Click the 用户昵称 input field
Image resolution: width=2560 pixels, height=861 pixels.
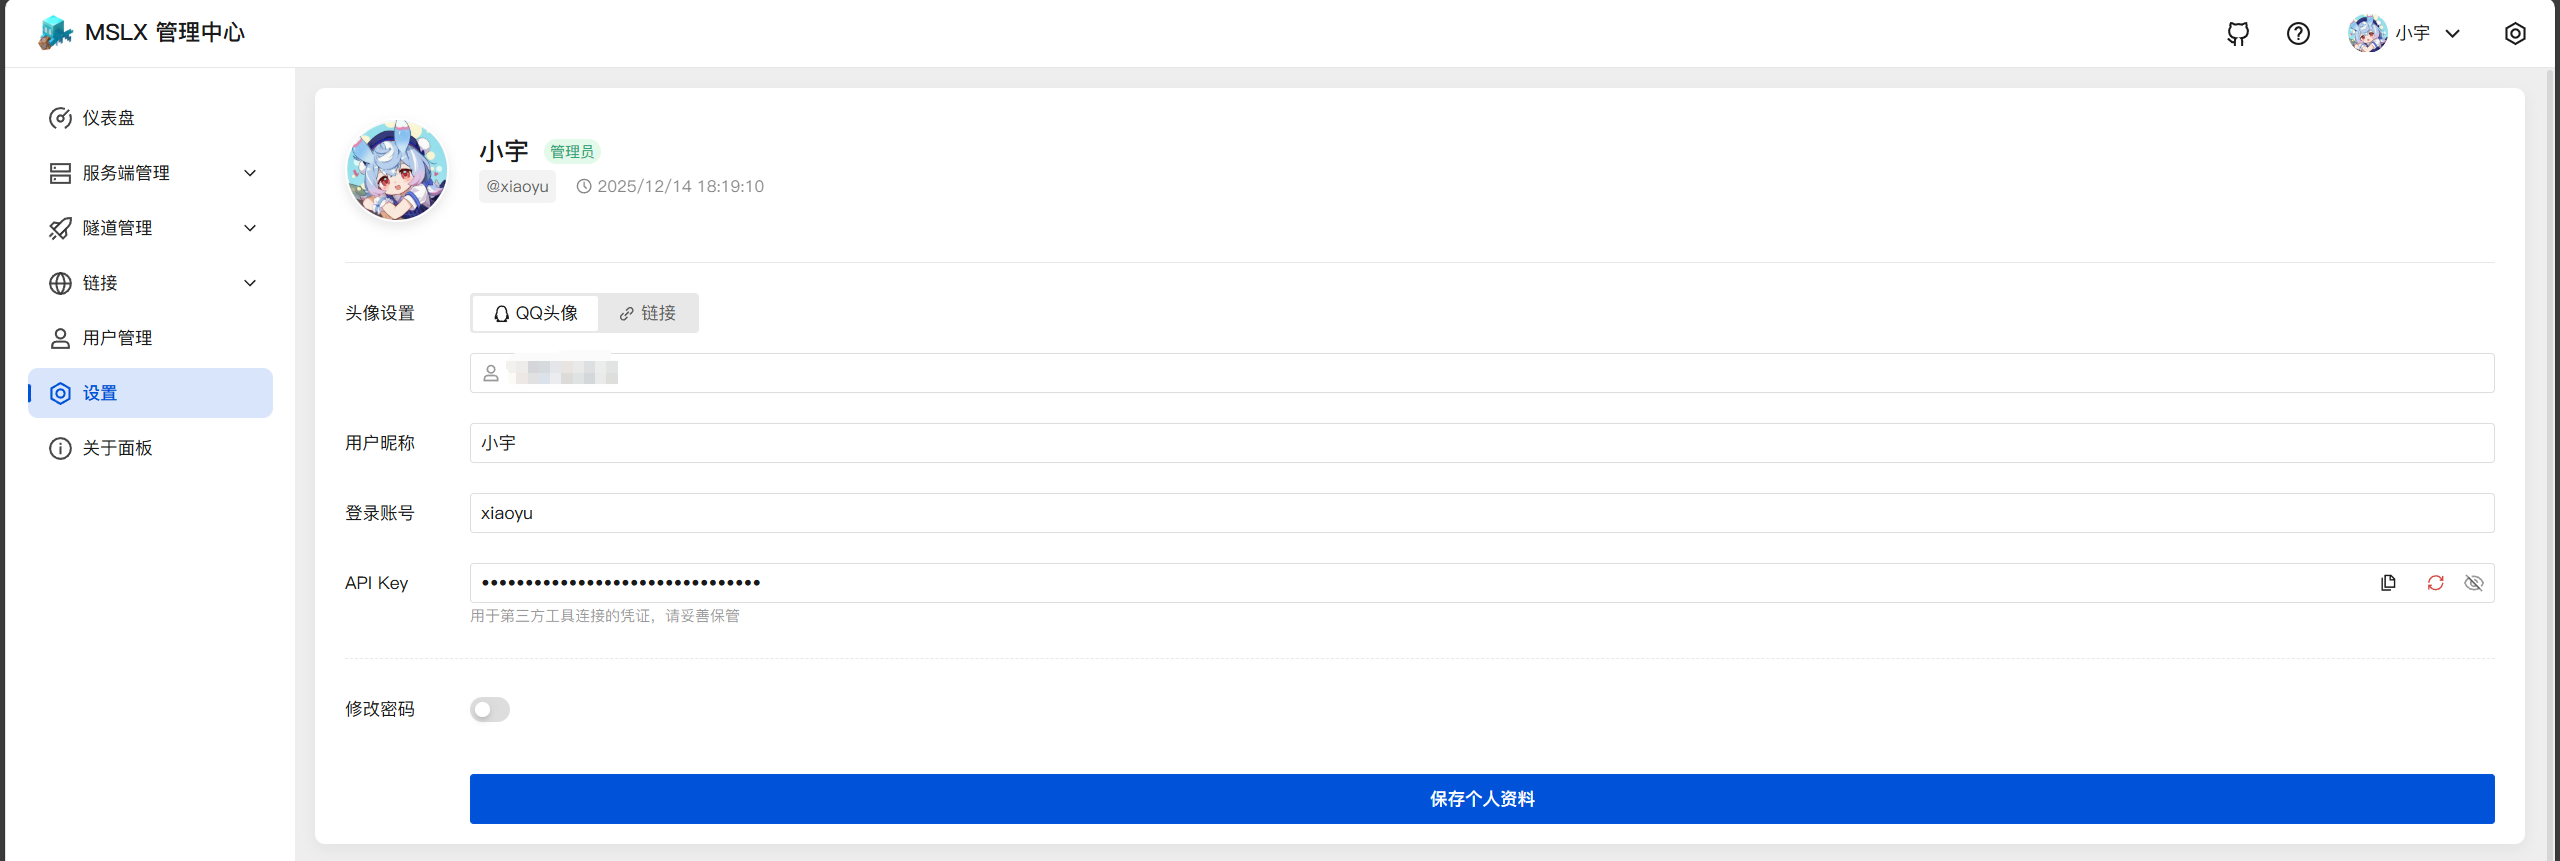click(x=1481, y=443)
